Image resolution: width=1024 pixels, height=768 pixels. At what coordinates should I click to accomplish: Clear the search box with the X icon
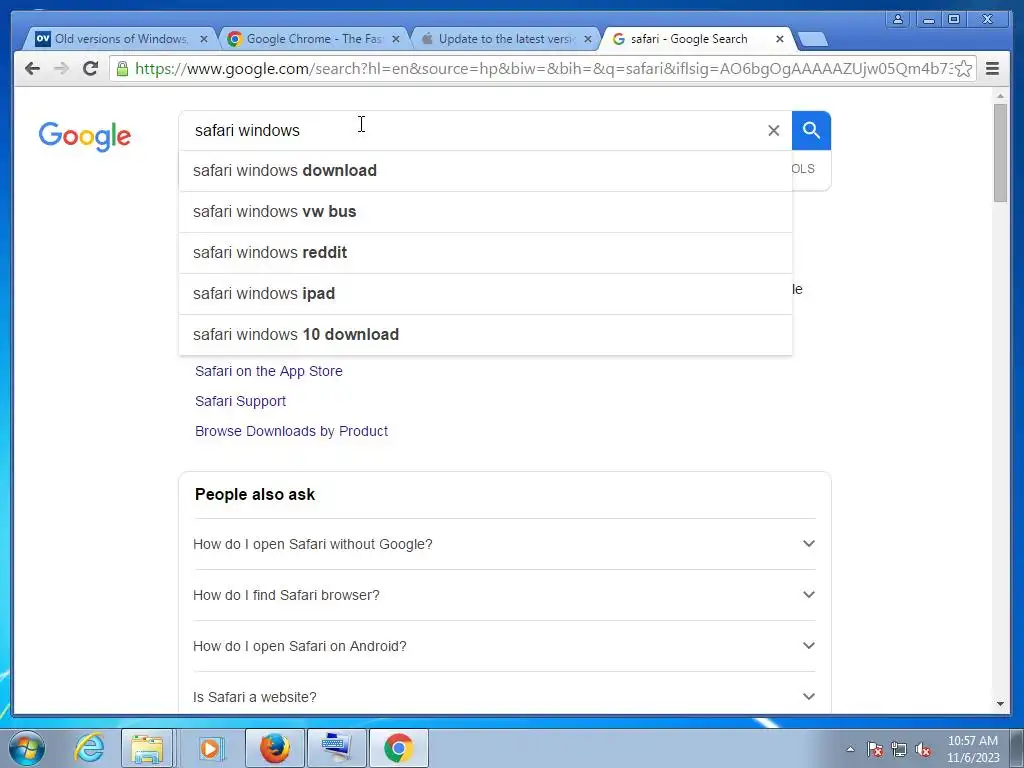coord(773,131)
